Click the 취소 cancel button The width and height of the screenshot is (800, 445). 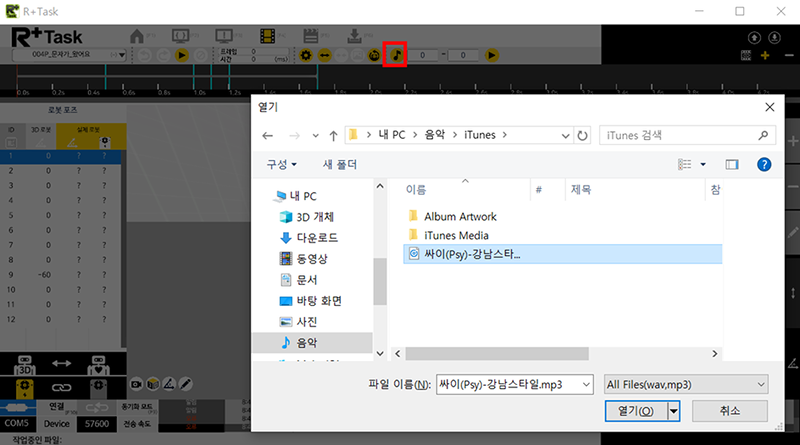coord(729,411)
